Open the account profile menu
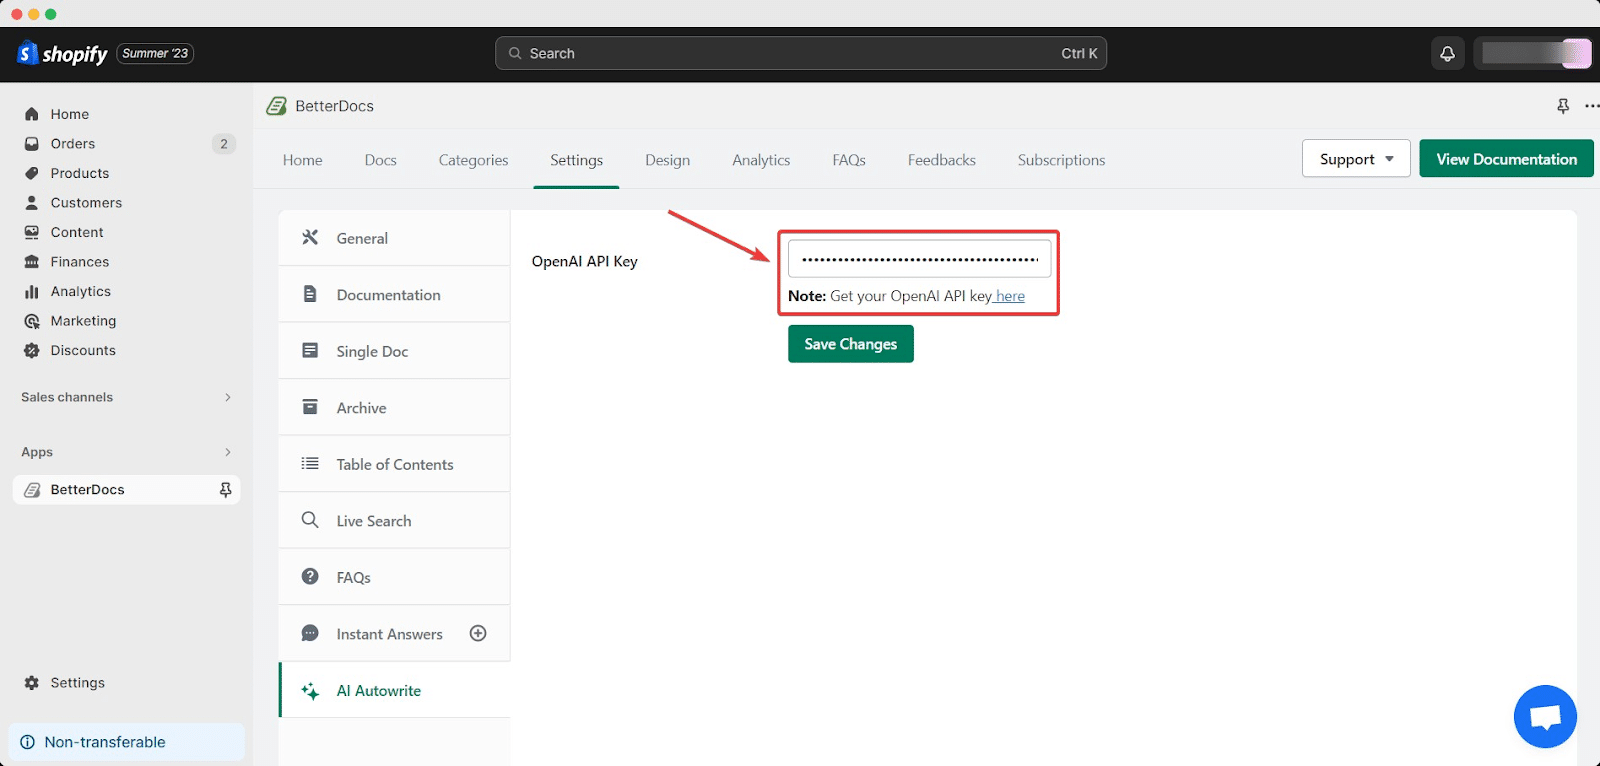The image size is (1600, 766). pyautogui.click(x=1532, y=53)
